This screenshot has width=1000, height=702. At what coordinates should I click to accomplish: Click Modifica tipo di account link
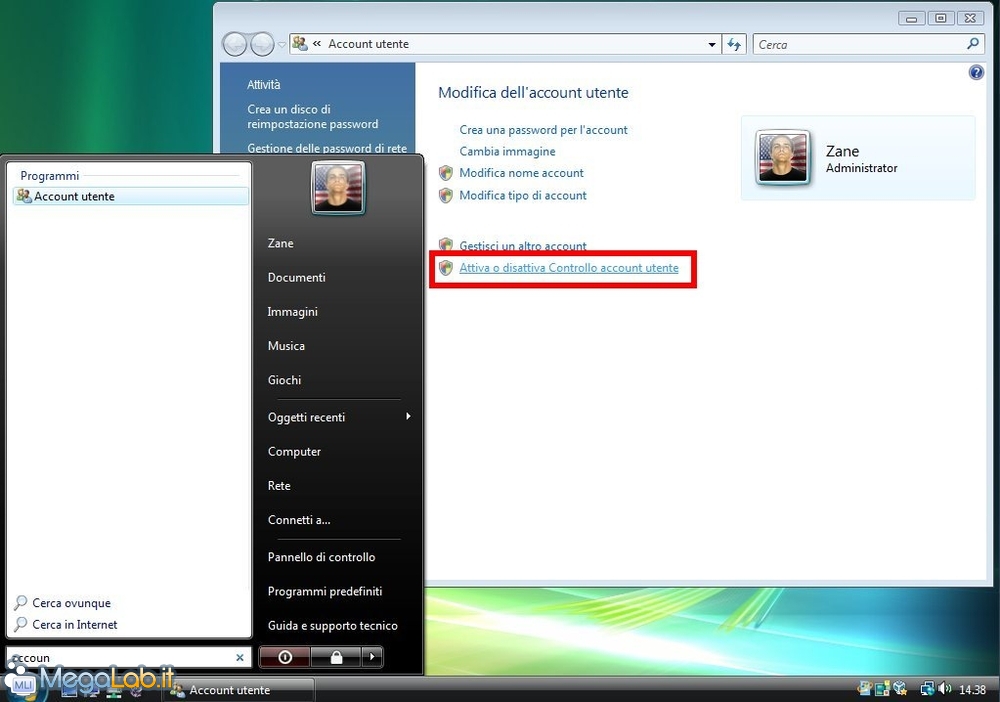point(522,195)
